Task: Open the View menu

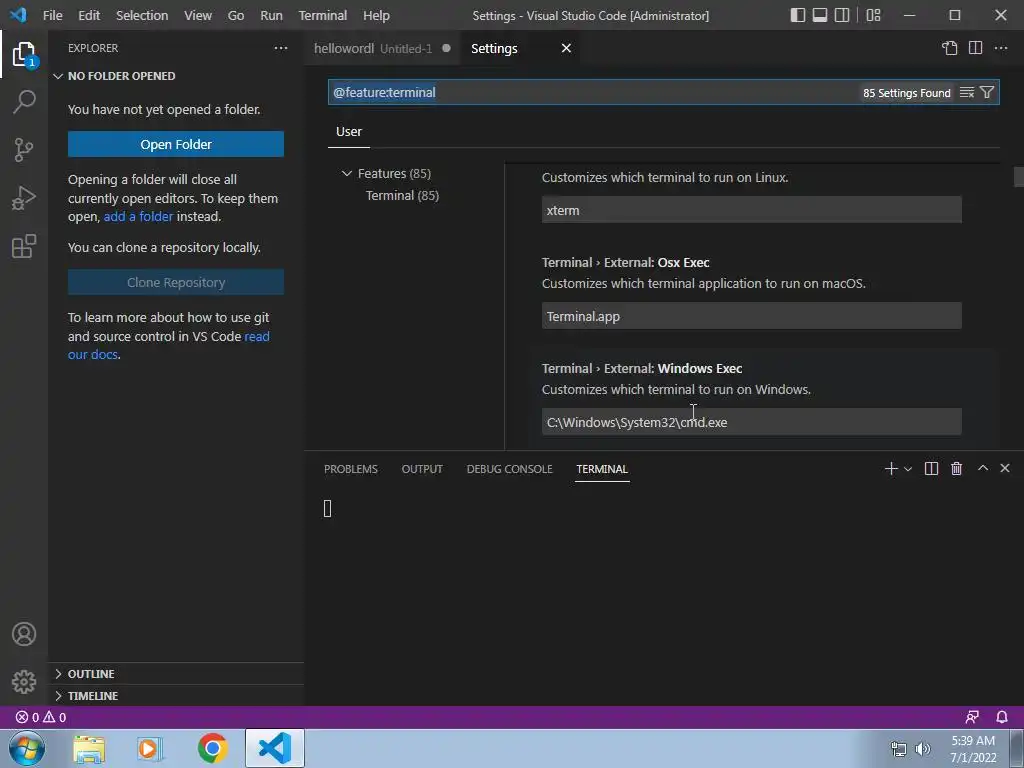Action: 198,15
